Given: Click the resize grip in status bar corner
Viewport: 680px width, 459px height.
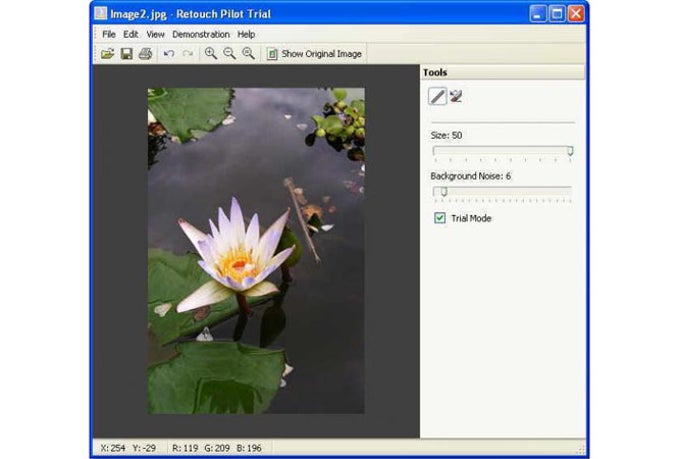Looking at the screenshot, I should pyautogui.click(x=581, y=449).
